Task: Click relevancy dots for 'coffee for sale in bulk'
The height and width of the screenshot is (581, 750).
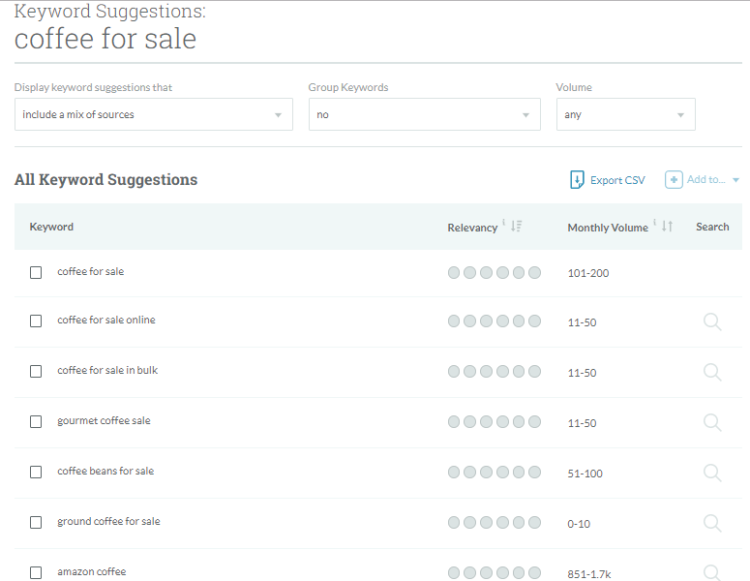Action: [494, 372]
